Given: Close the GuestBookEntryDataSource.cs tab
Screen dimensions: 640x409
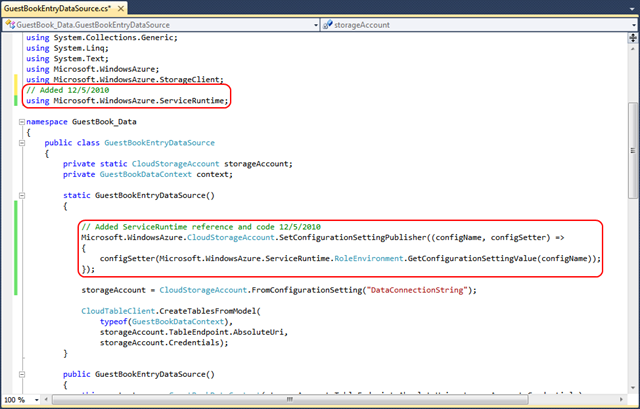Looking at the screenshot, I should coord(121,8).
